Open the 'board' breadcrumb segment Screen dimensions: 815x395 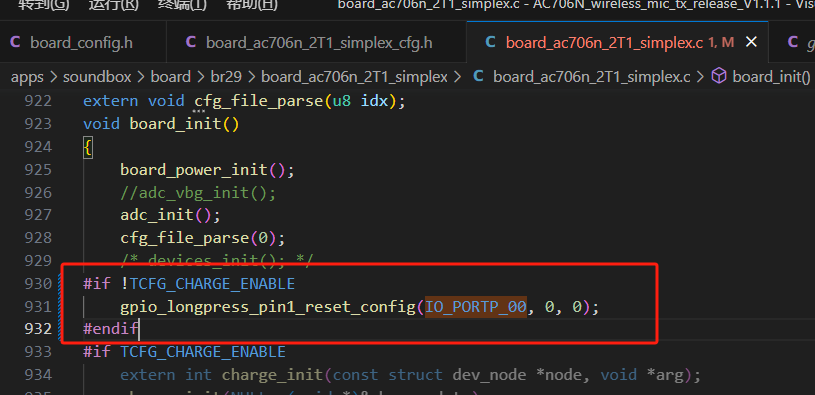click(170, 77)
